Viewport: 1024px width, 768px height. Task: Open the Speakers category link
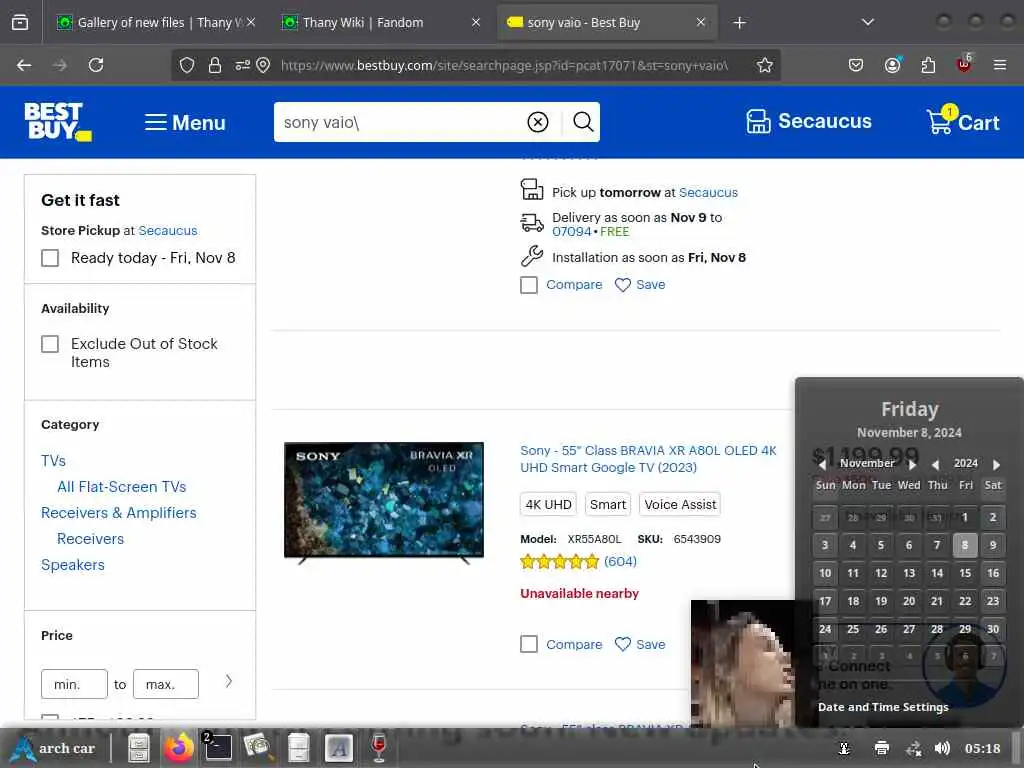72,566
